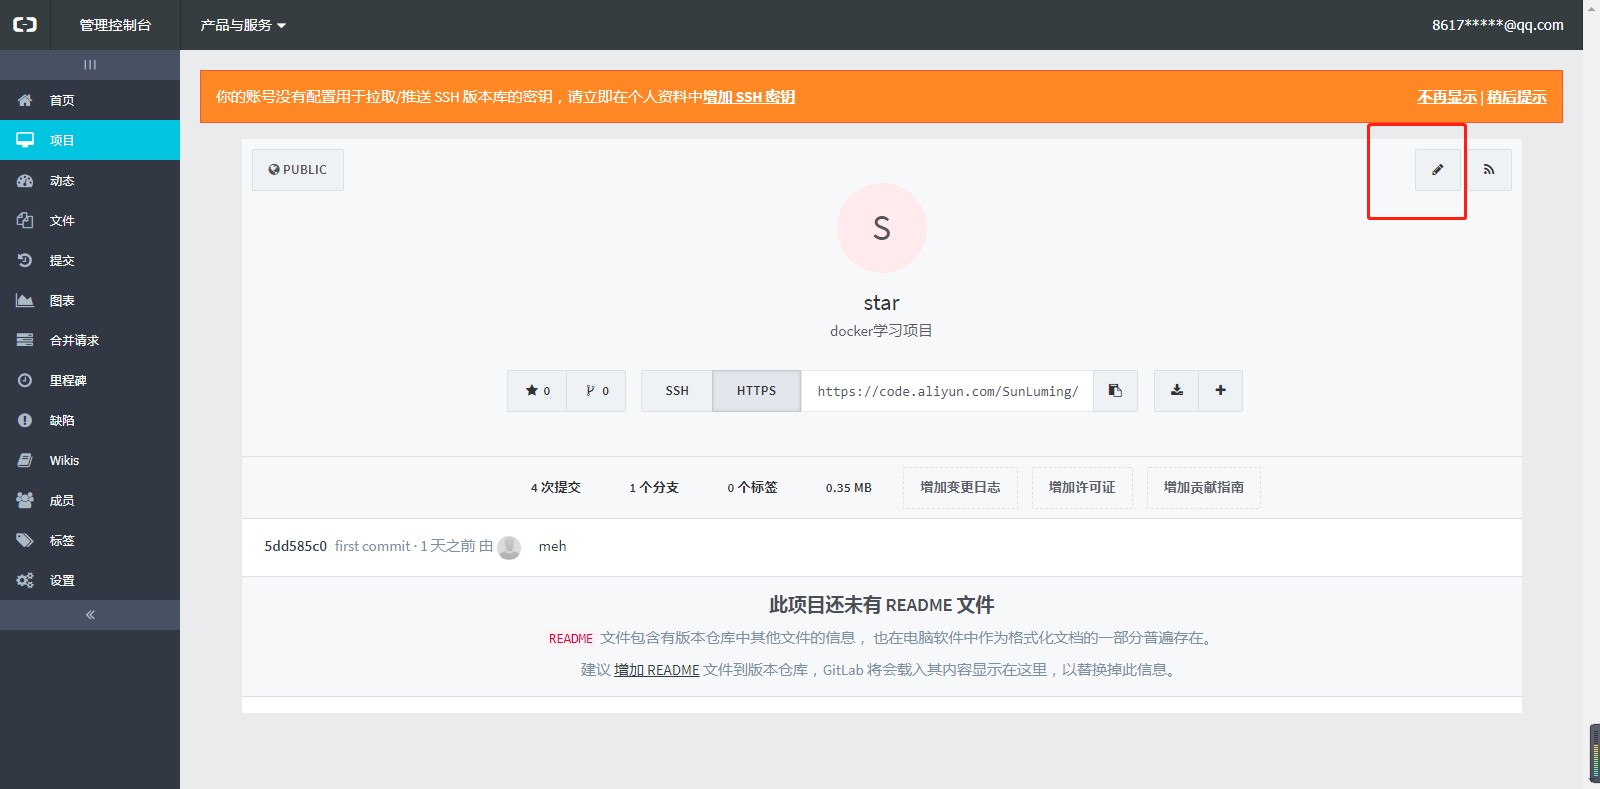The height and width of the screenshot is (789, 1600).
Task: Click the 项目 monitor icon
Action: (25, 140)
